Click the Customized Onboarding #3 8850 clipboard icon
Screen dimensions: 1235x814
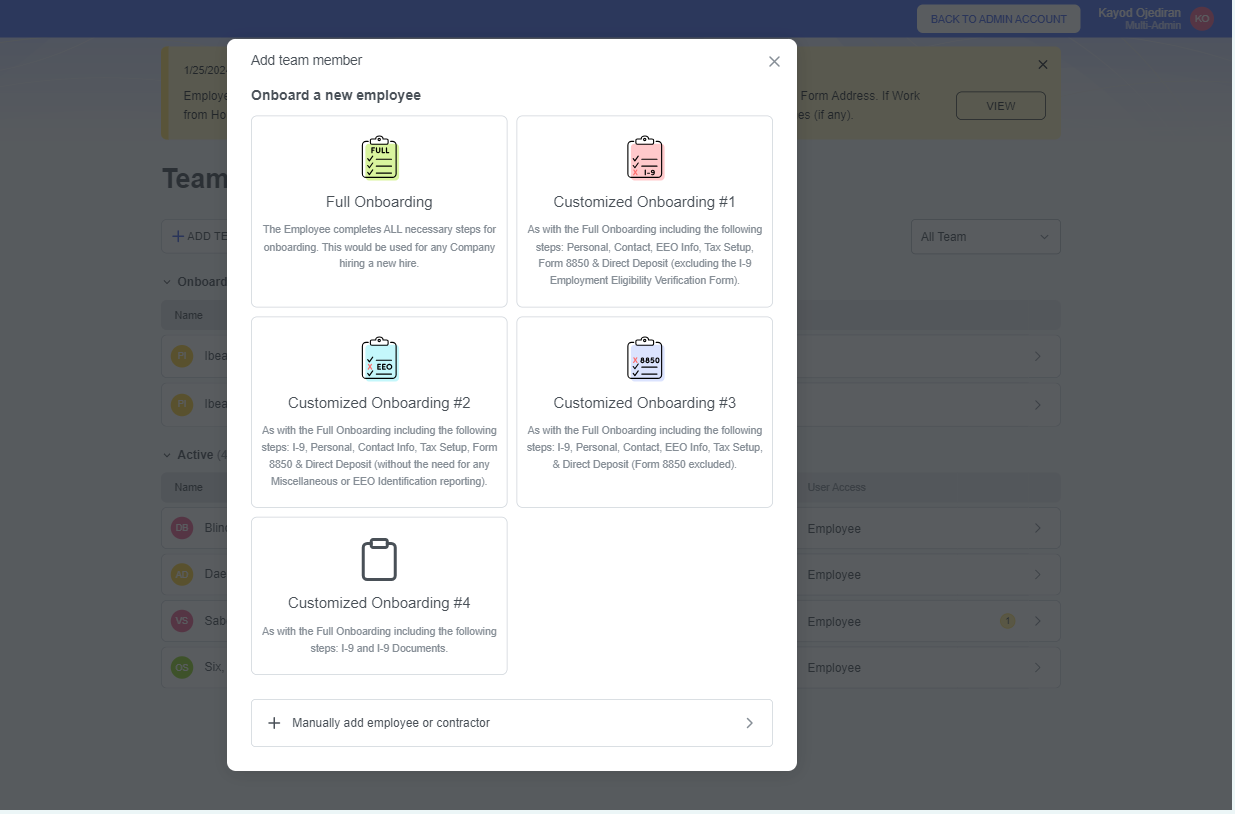coord(645,359)
